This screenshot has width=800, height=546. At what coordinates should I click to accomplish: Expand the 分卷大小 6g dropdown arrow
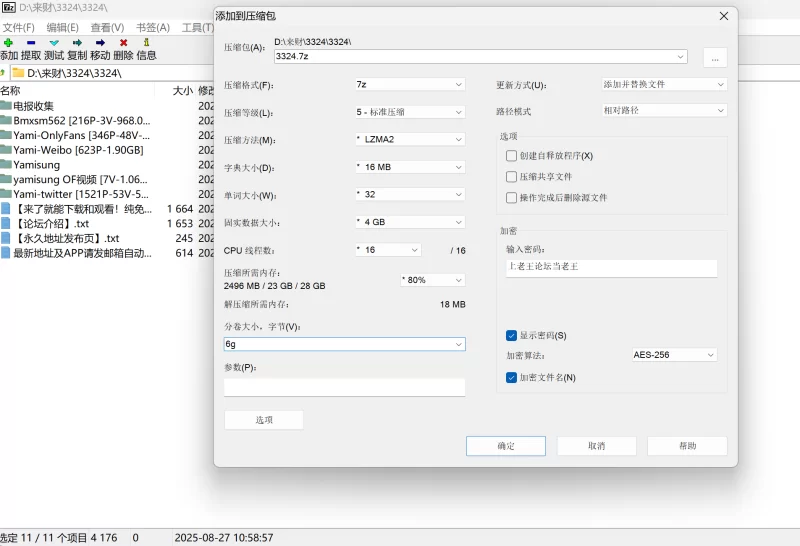(459, 344)
